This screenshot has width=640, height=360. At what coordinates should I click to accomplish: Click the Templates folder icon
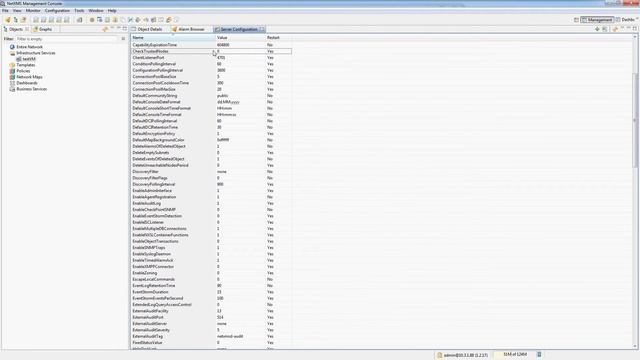pyautogui.click(x=12, y=65)
